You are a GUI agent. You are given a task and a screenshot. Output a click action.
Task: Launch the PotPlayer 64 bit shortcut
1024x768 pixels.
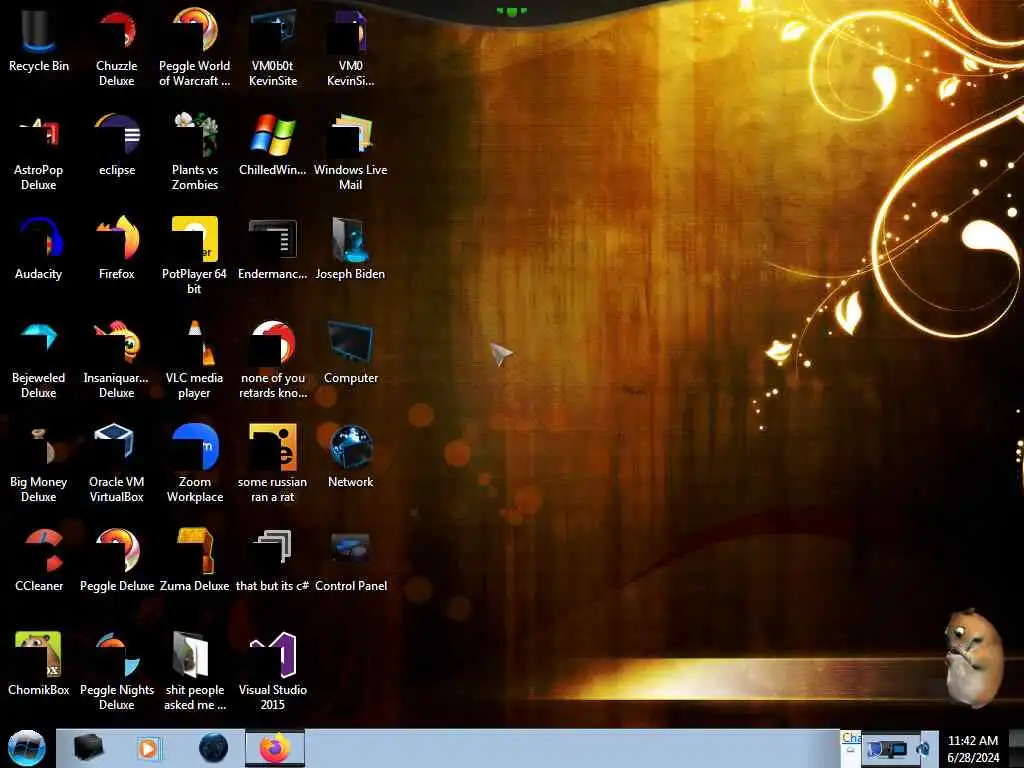tap(195, 256)
